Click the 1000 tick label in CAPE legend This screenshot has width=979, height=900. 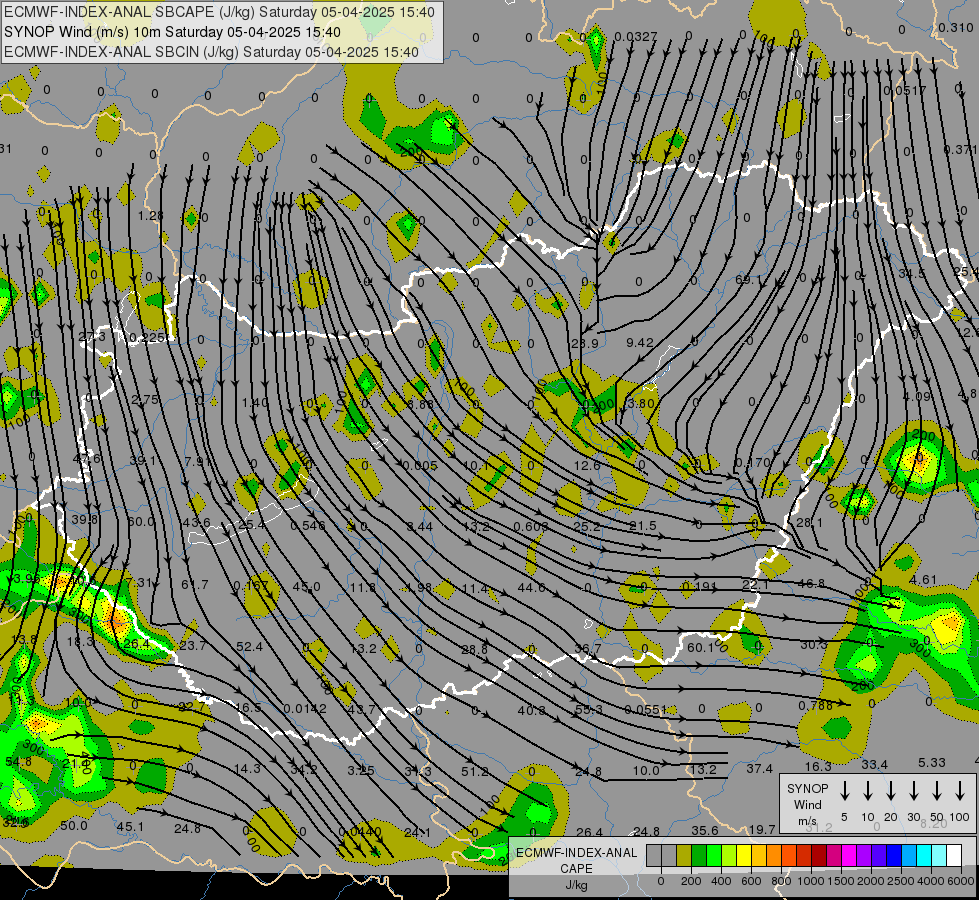[x=811, y=881]
